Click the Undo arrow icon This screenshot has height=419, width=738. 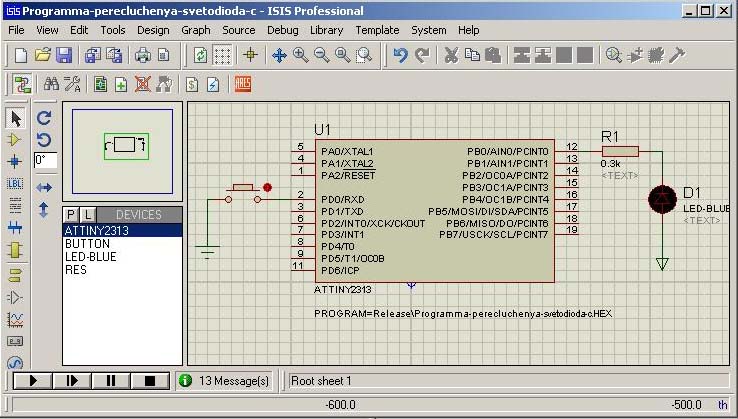[400, 55]
